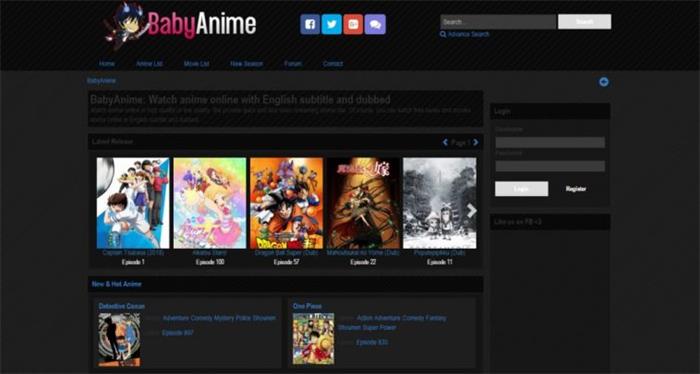Click the blue round arrow icon beside breadcrumb

(x=604, y=82)
